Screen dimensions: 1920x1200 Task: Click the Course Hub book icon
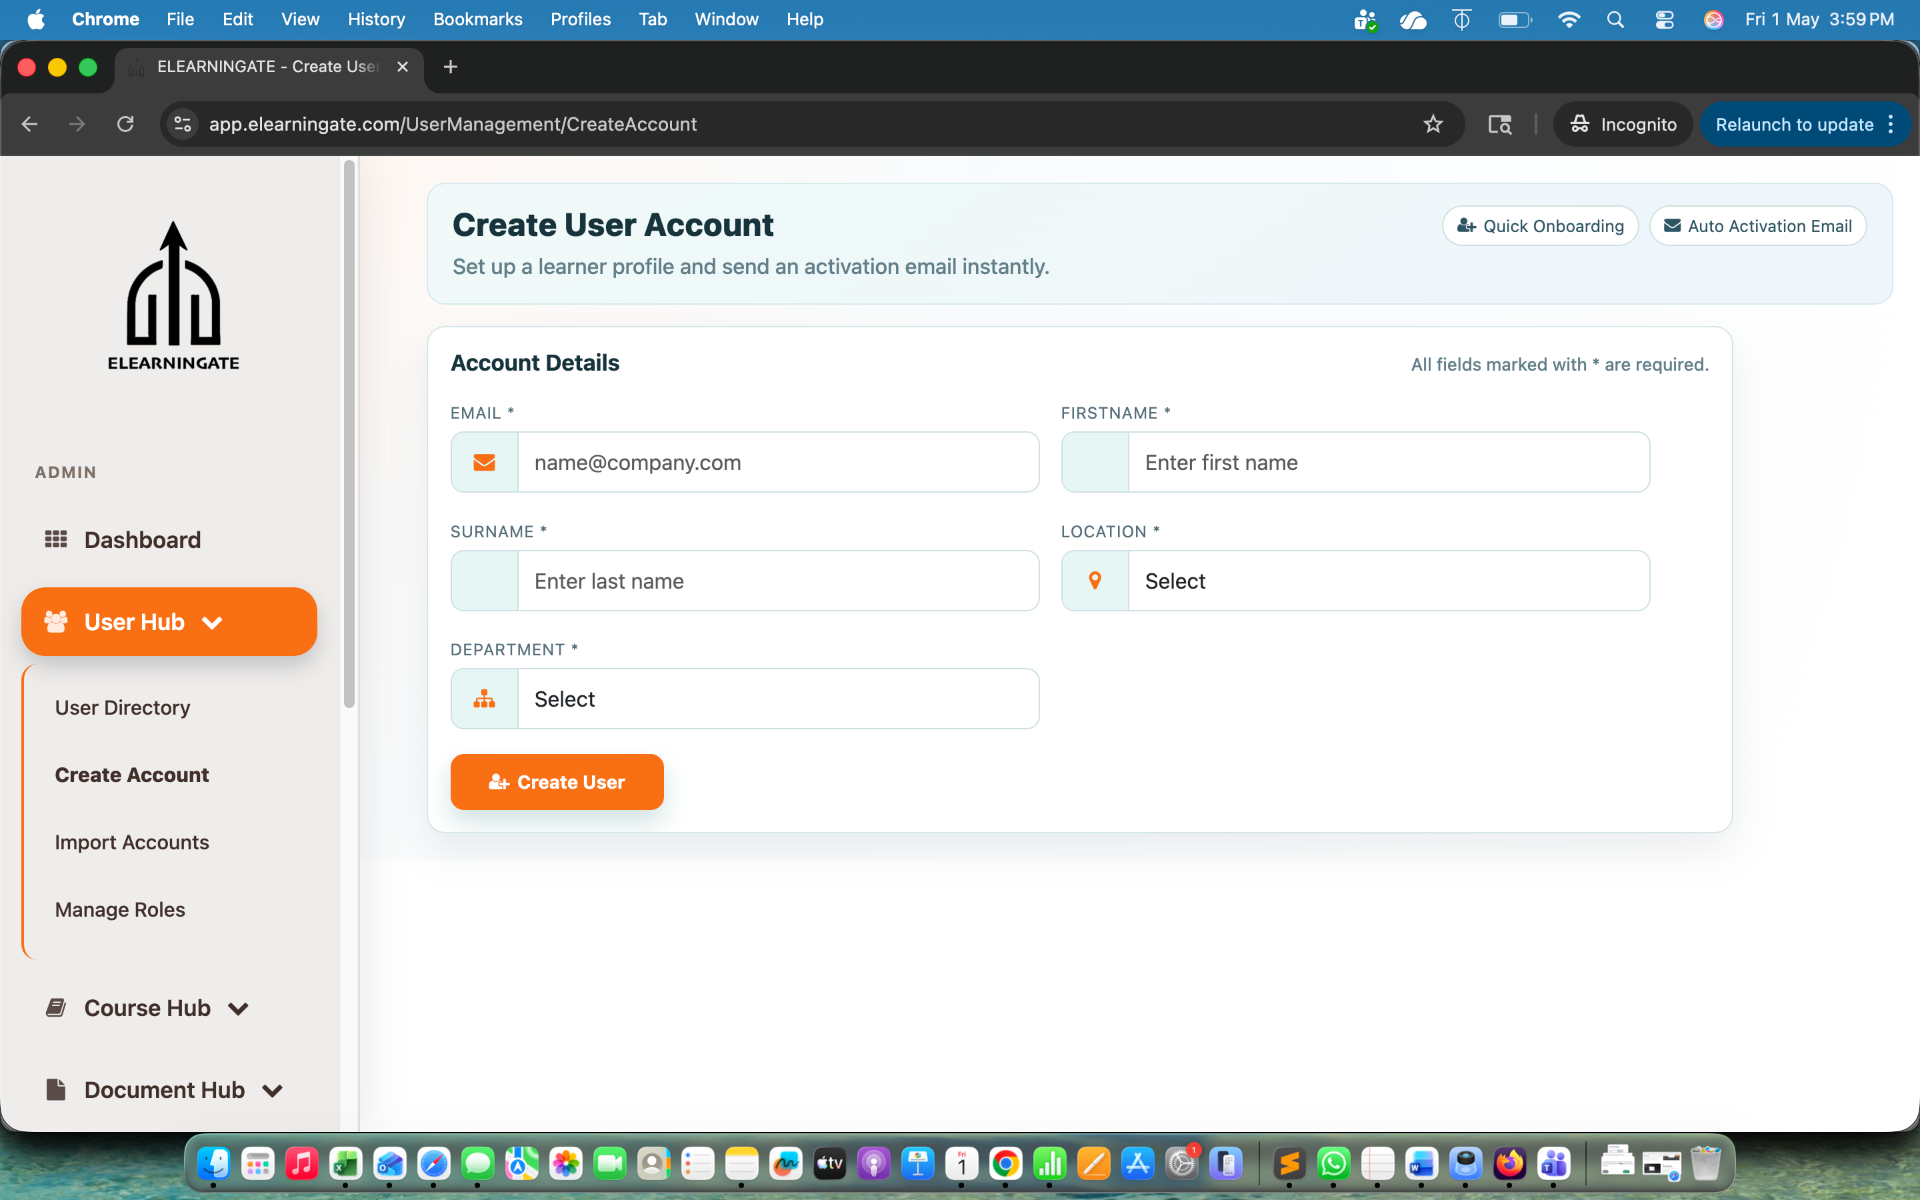(x=56, y=1007)
